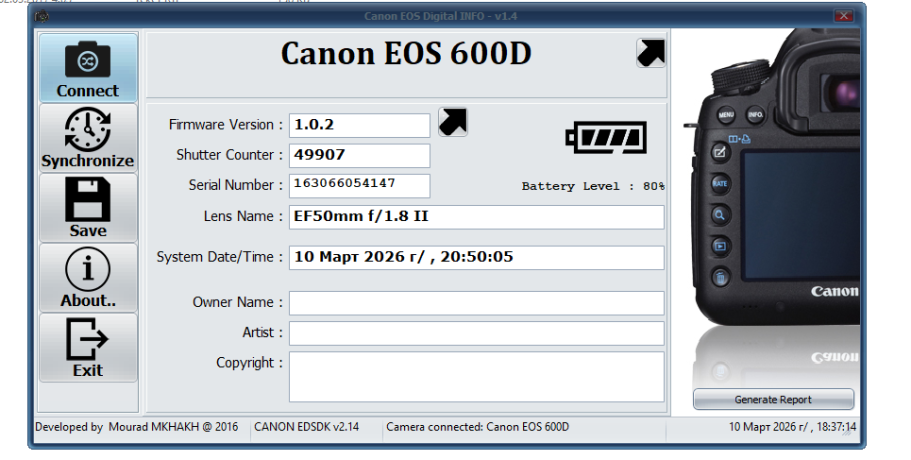Click the System Date/Time label
The image size is (911, 460).
(220, 257)
